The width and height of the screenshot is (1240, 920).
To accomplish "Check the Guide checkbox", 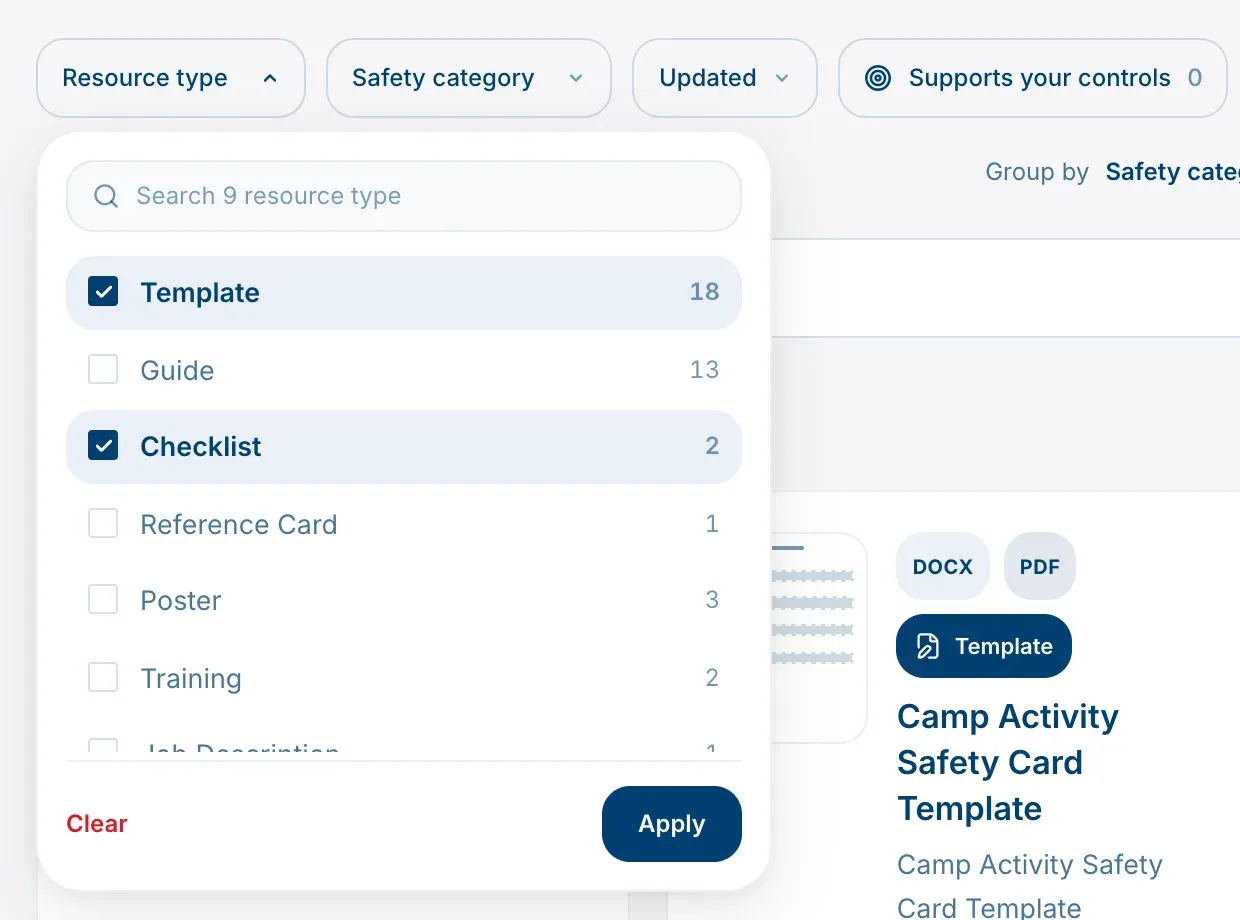I will (x=103, y=370).
